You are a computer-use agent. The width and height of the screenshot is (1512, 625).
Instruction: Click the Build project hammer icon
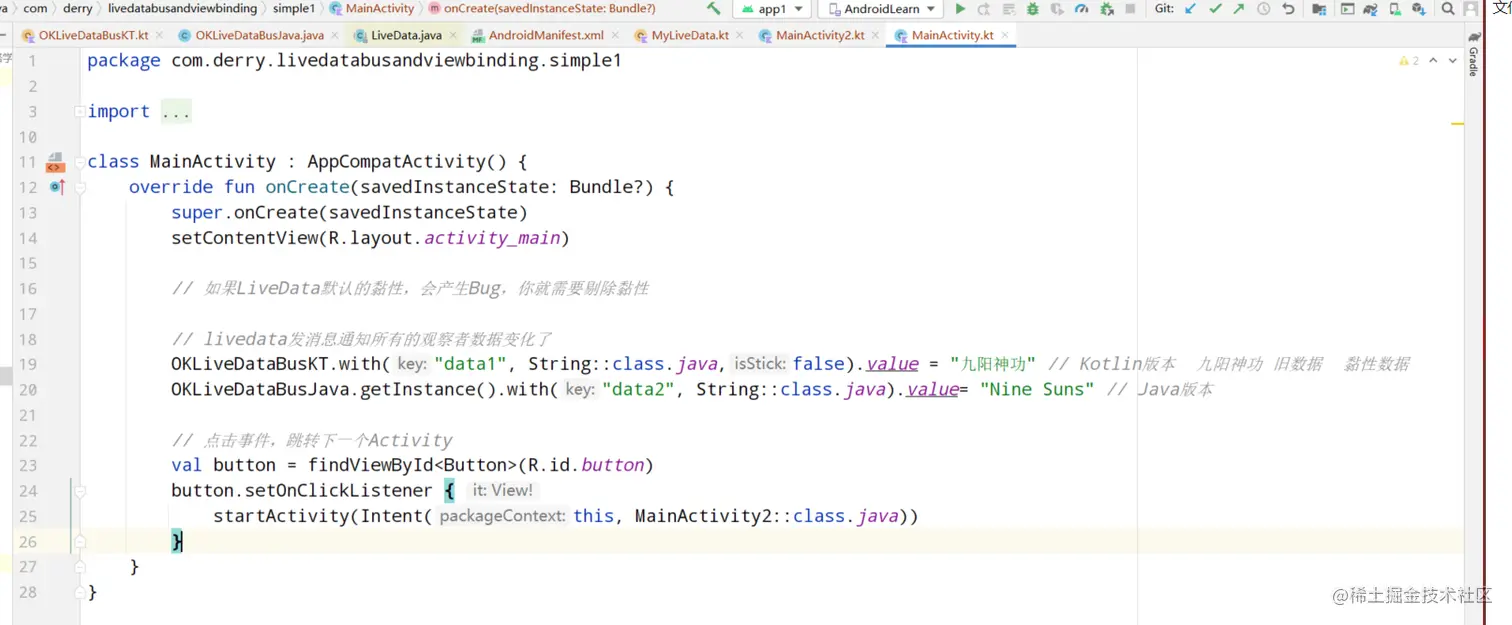point(713,9)
